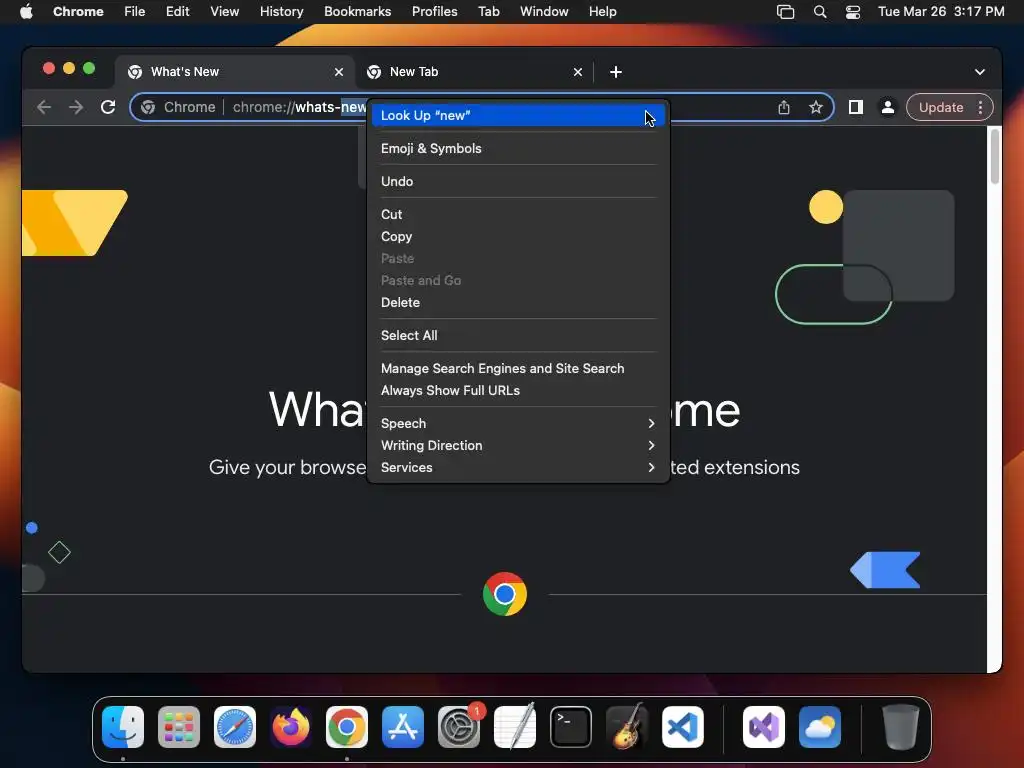The height and width of the screenshot is (768, 1024).
Task: Click the share page icon
Action: (784, 107)
